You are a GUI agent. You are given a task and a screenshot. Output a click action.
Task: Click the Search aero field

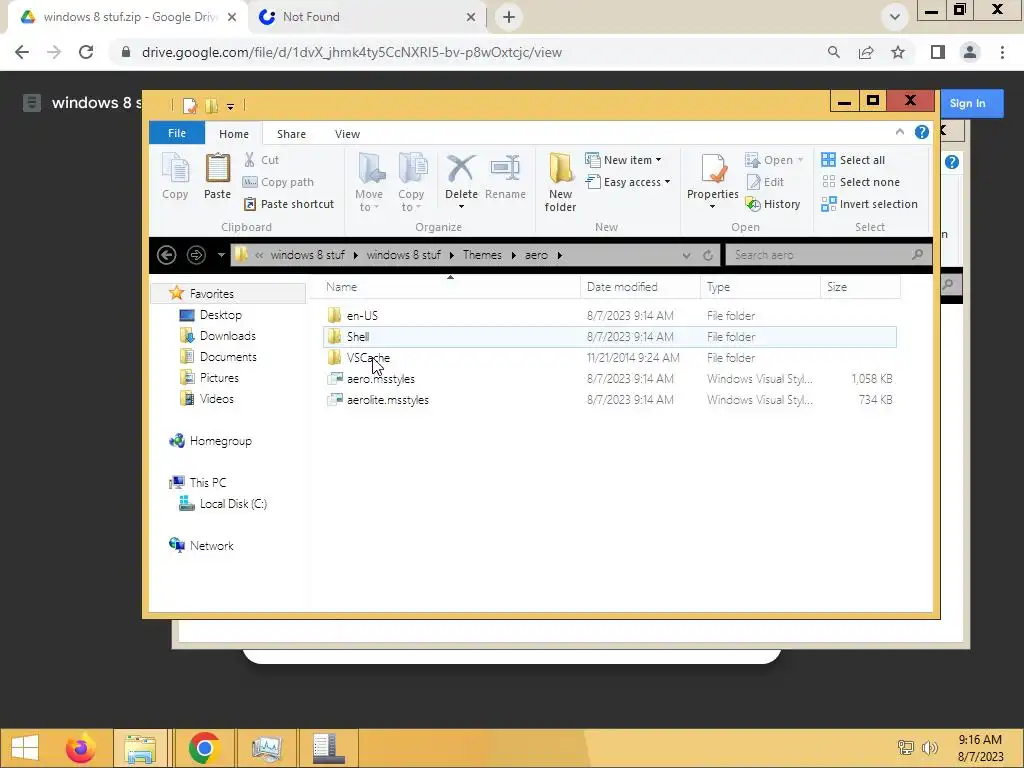coord(828,255)
